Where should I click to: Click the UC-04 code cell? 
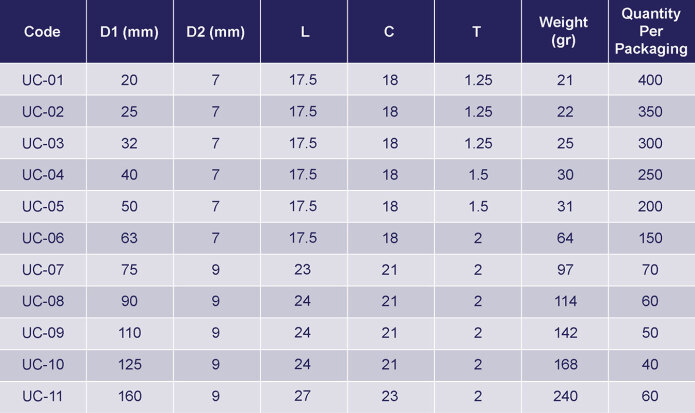coord(43,175)
